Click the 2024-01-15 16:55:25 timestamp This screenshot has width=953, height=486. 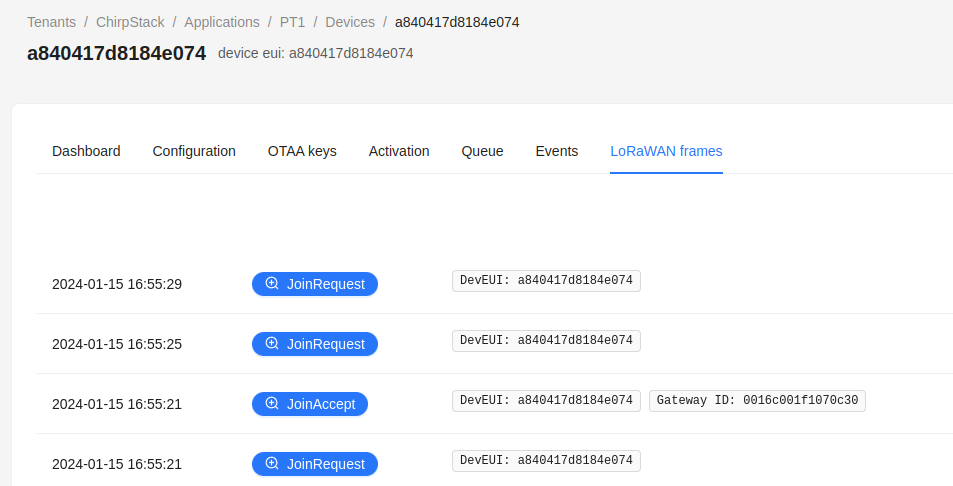click(117, 344)
